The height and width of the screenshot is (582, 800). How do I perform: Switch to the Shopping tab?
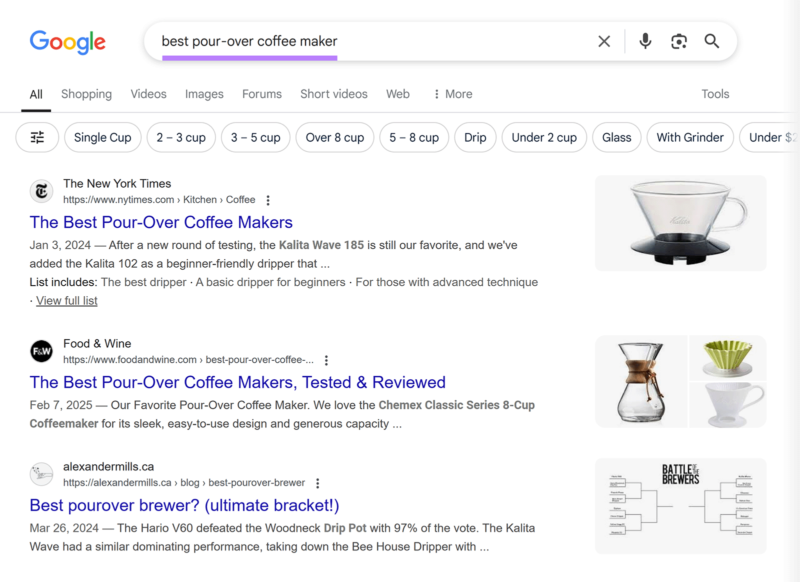pos(86,94)
